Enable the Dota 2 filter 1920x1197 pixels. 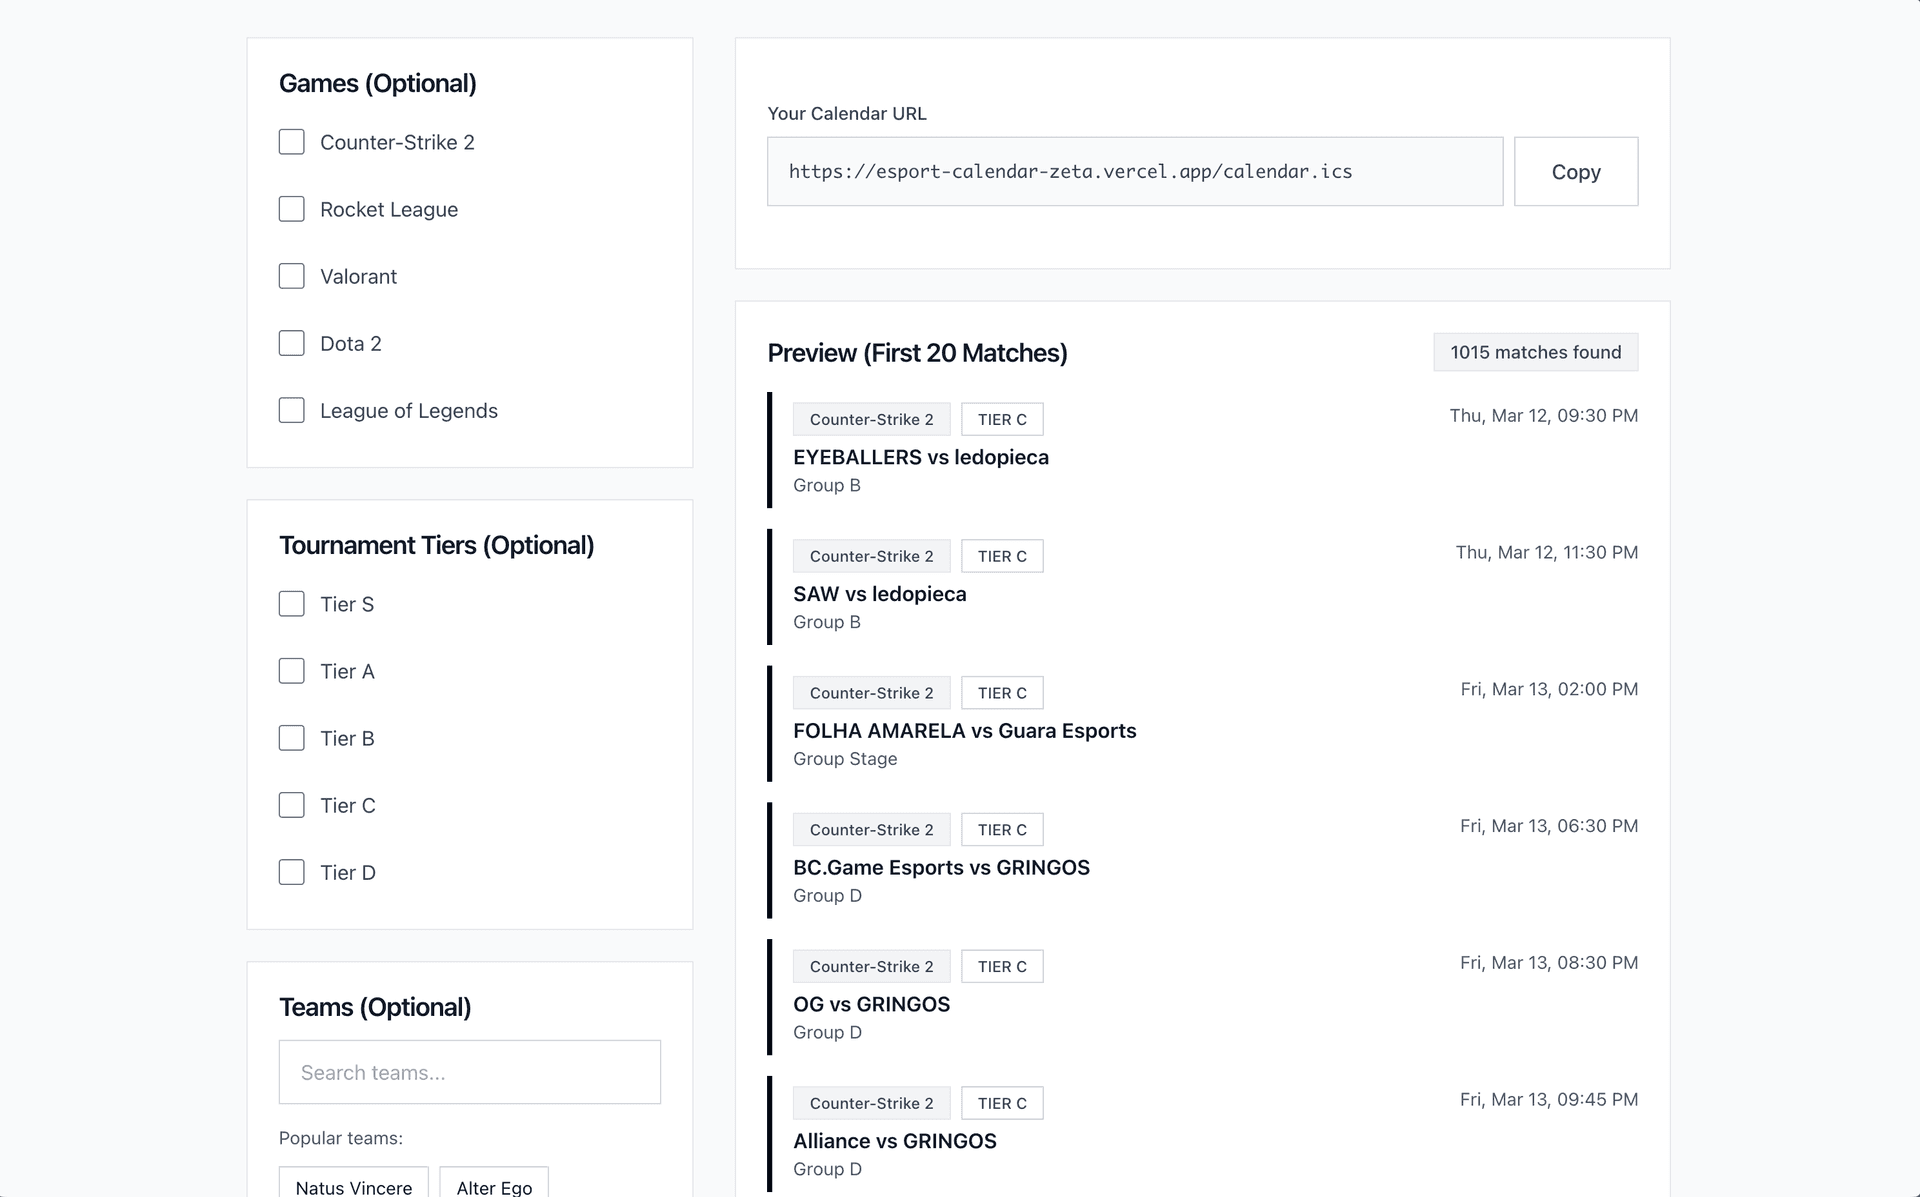[x=291, y=343]
